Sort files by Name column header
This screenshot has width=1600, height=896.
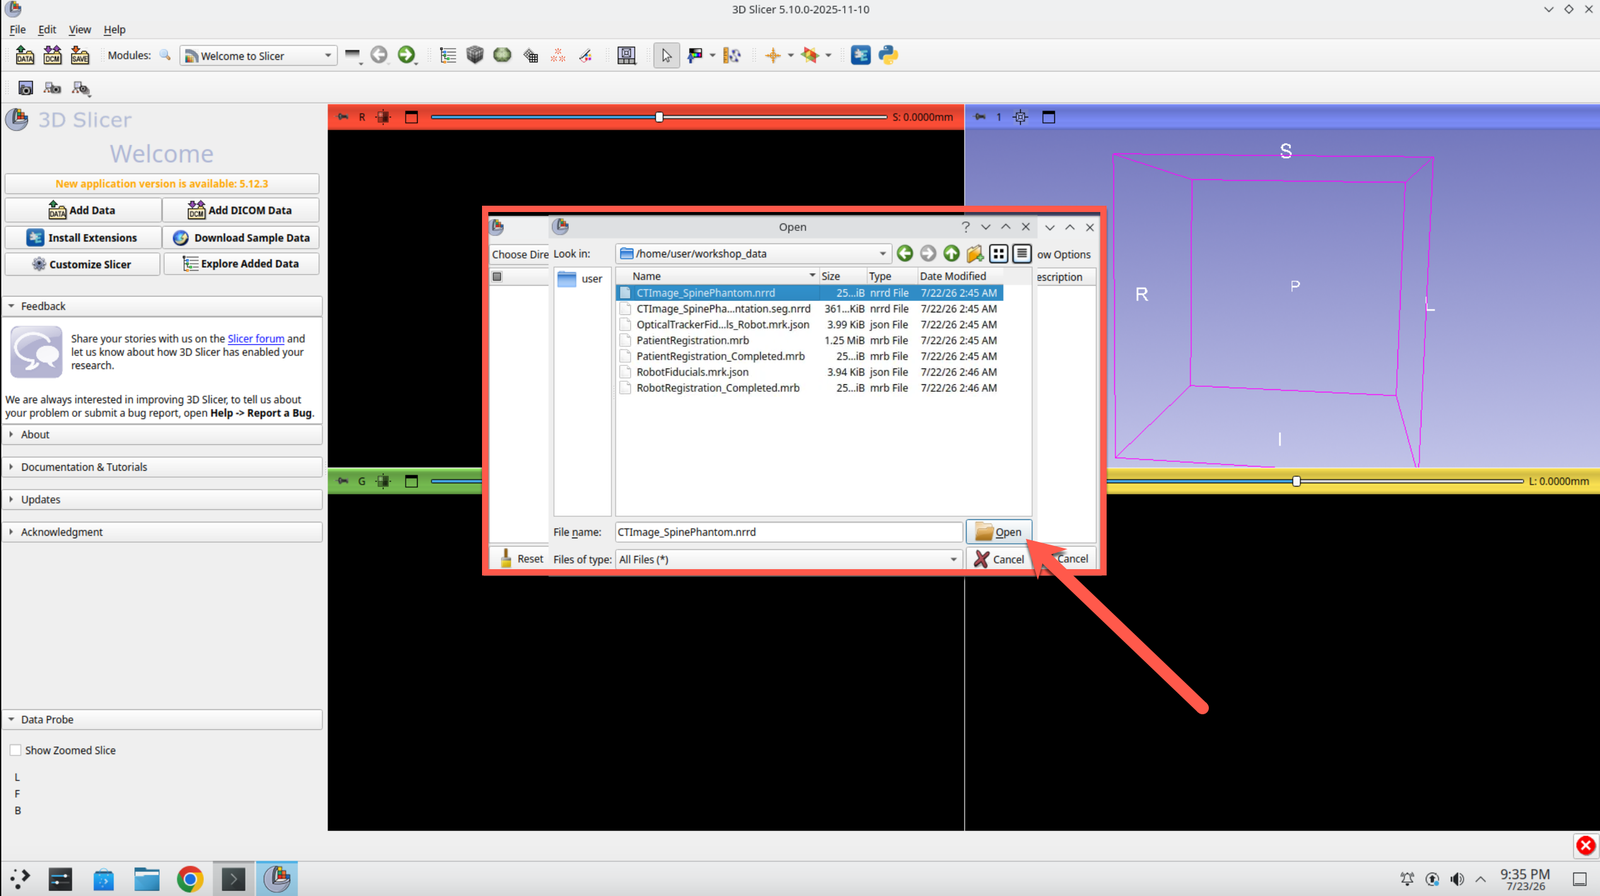point(717,276)
